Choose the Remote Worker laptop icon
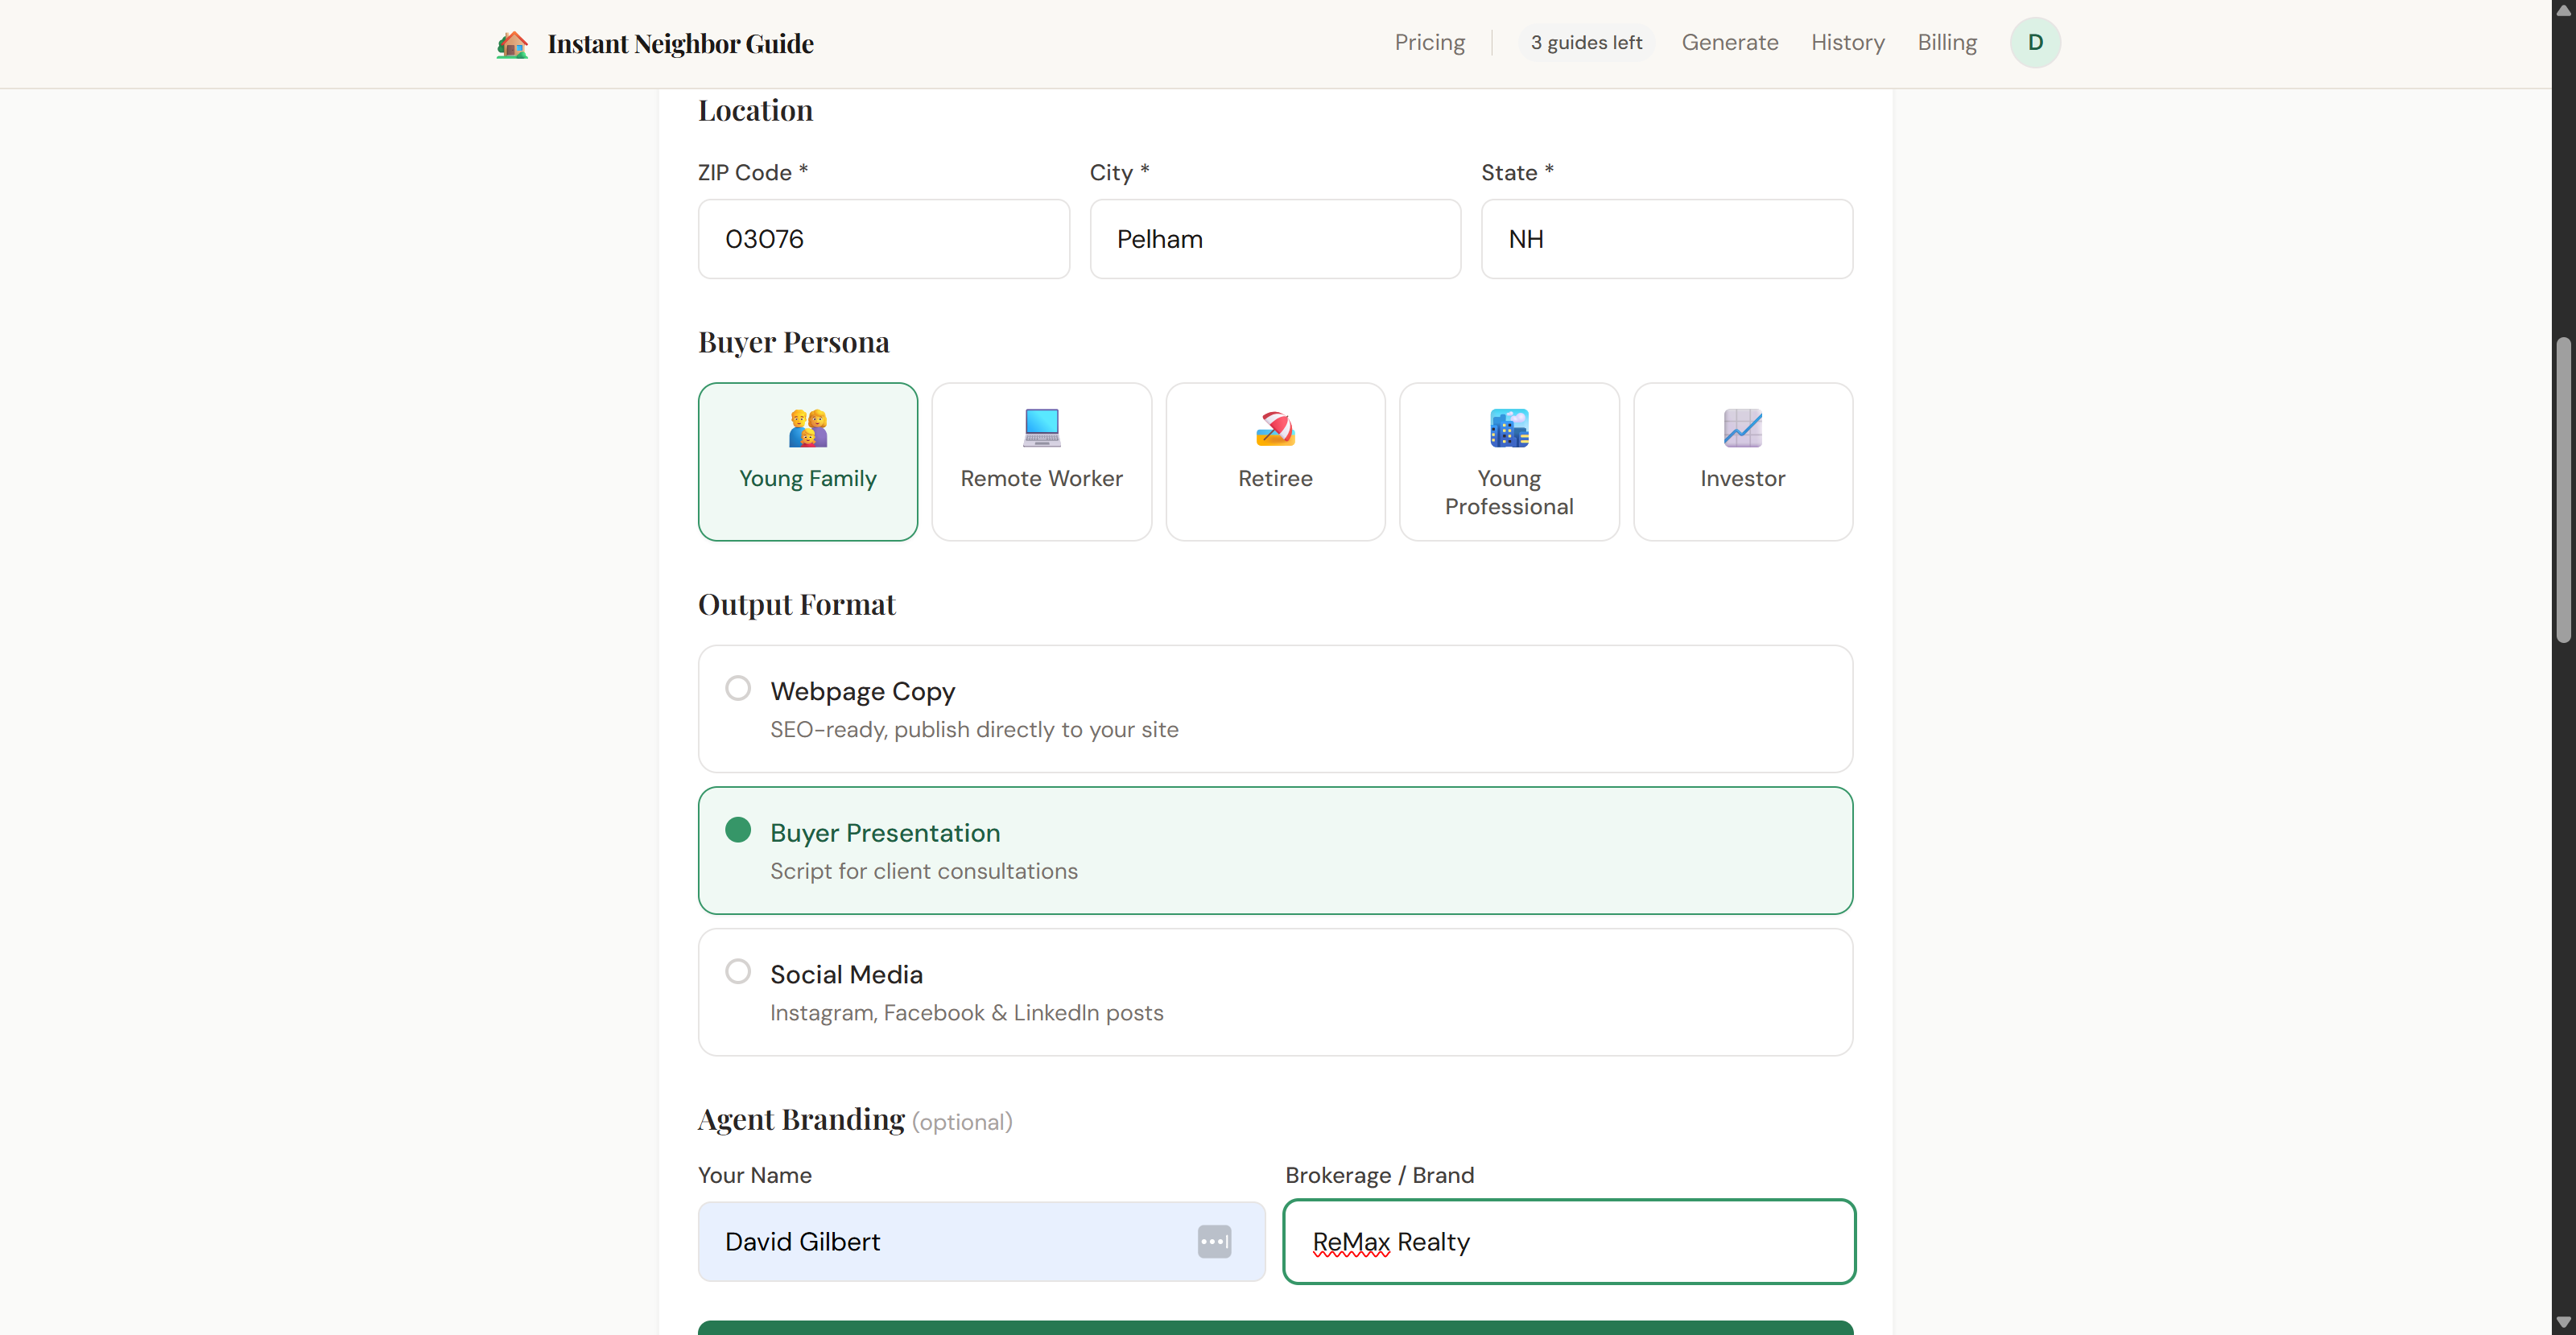The width and height of the screenshot is (2576, 1335). coord(1041,428)
